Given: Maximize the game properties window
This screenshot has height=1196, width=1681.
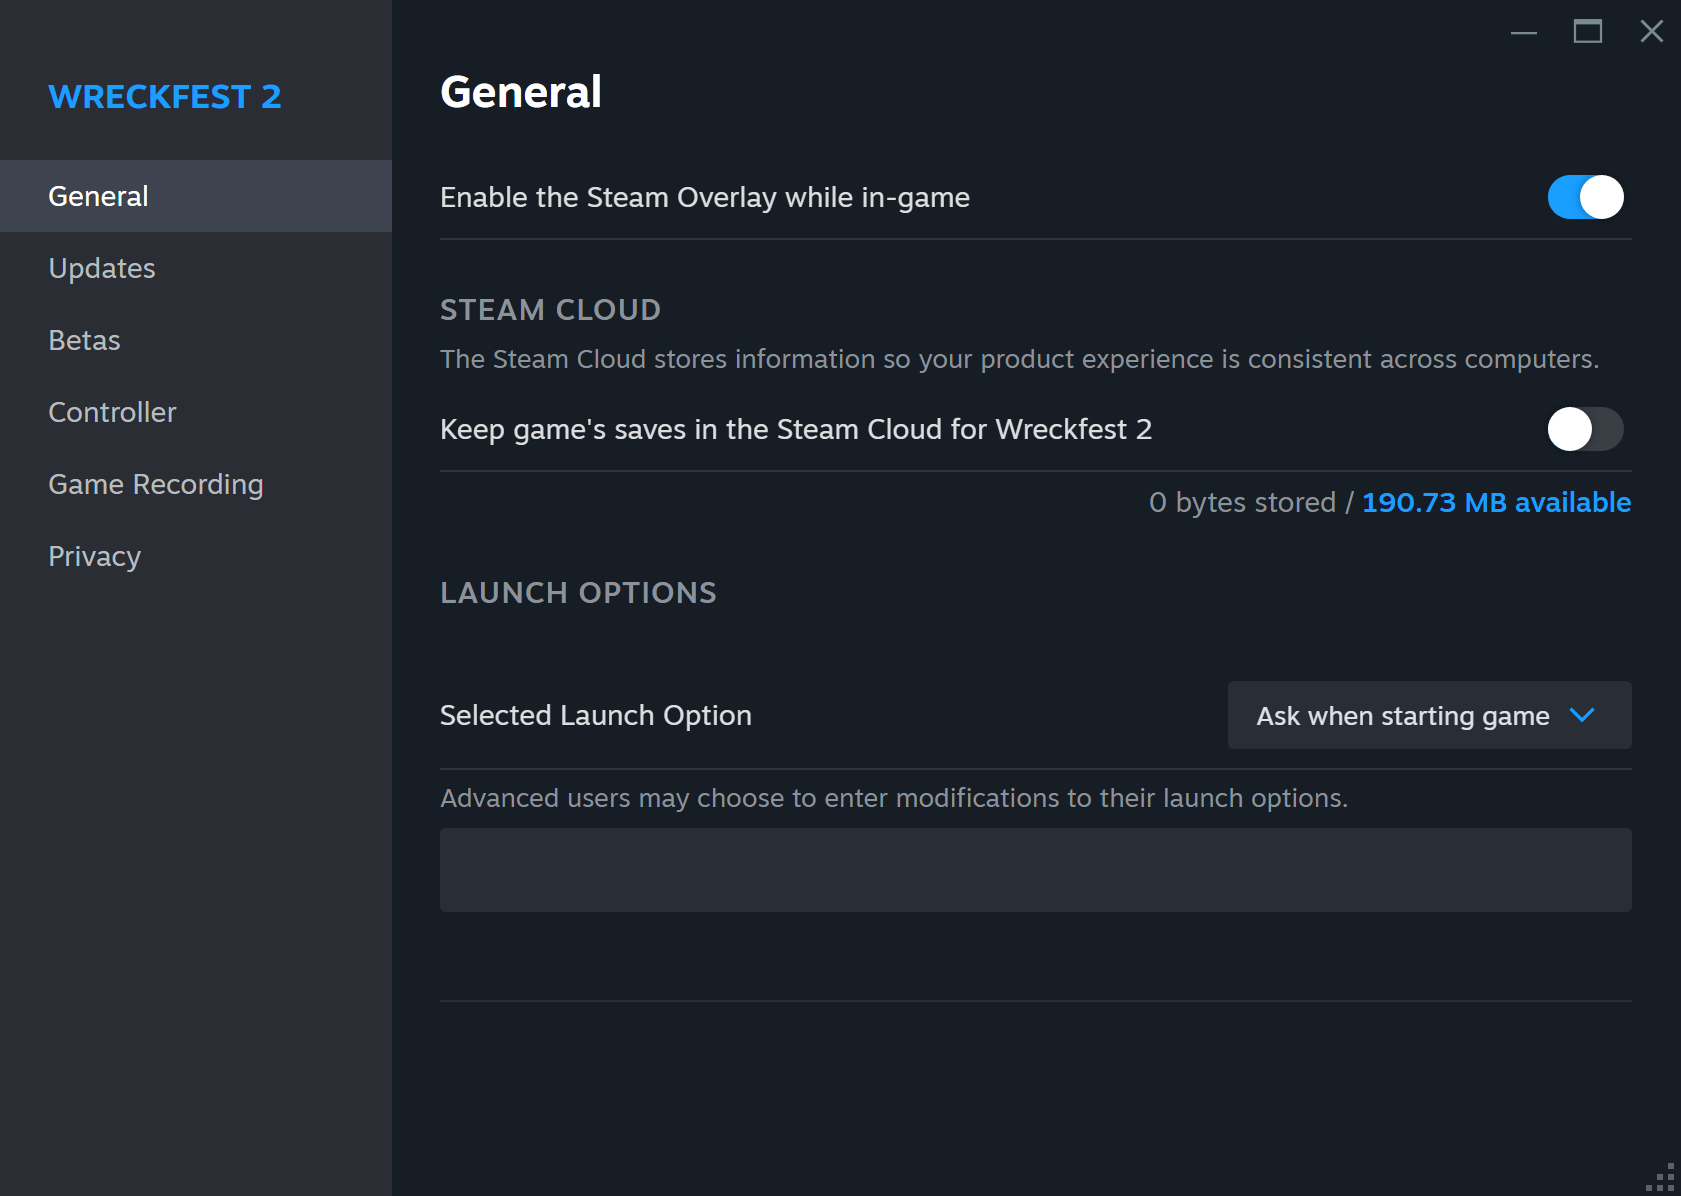Looking at the screenshot, I should [1588, 32].
